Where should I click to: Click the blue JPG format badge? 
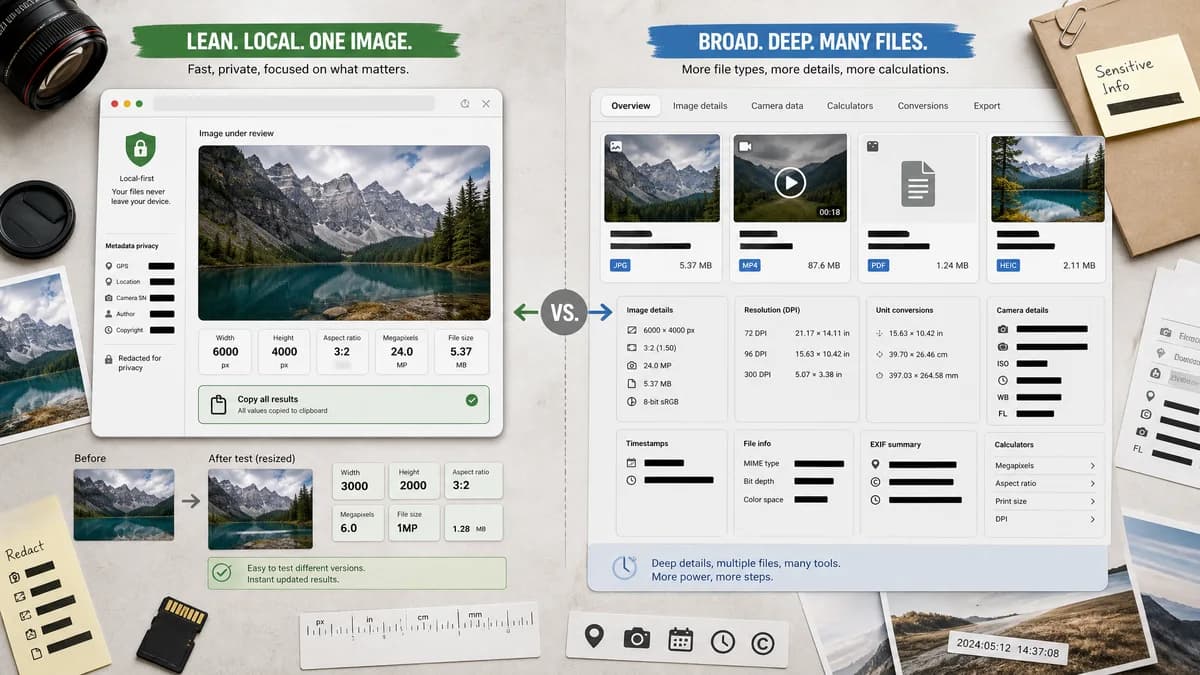620,266
